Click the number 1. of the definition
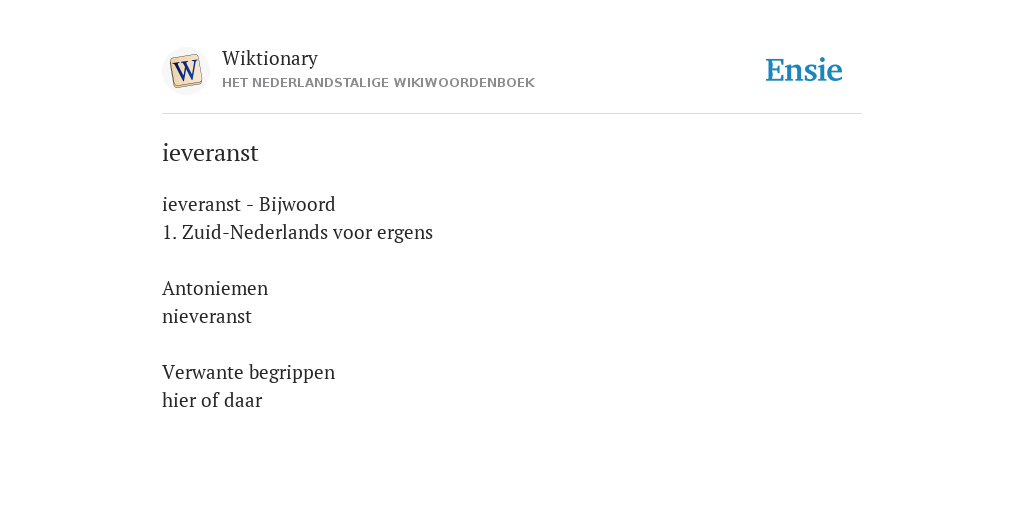 [x=169, y=232]
